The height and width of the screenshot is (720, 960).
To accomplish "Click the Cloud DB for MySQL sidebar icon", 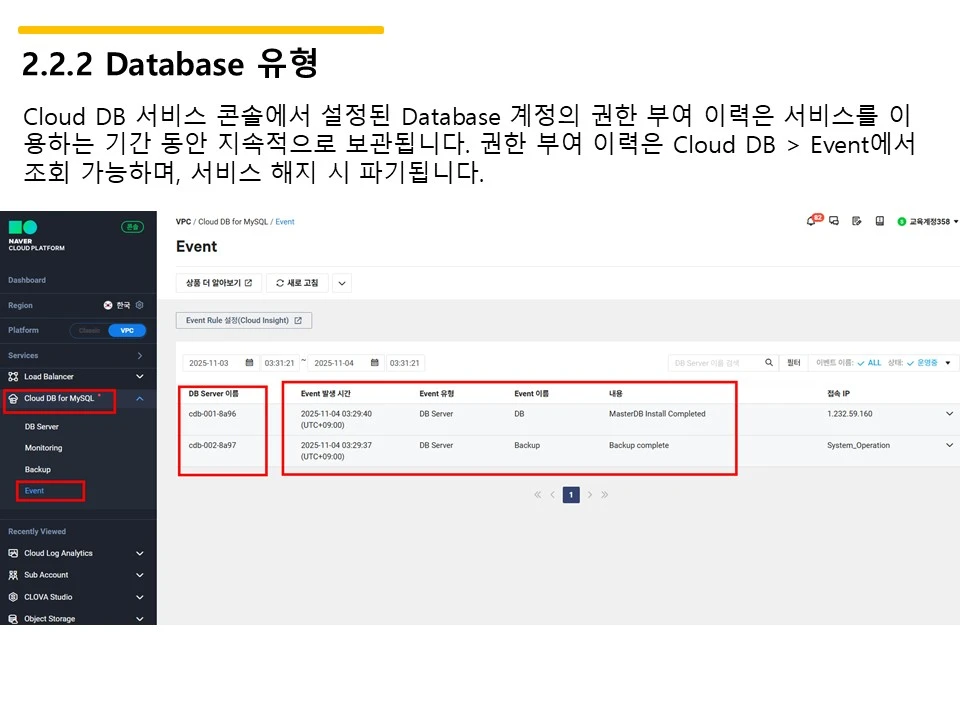I will [13, 399].
